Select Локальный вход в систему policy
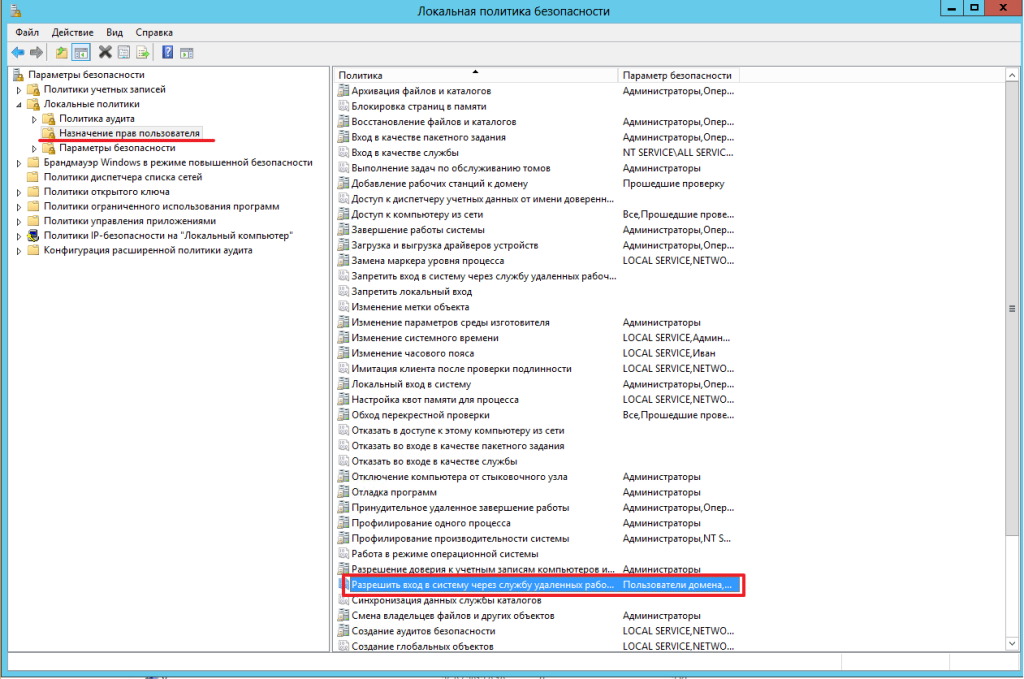The height and width of the screenshot is (679, 1024). tap(411, 384)
